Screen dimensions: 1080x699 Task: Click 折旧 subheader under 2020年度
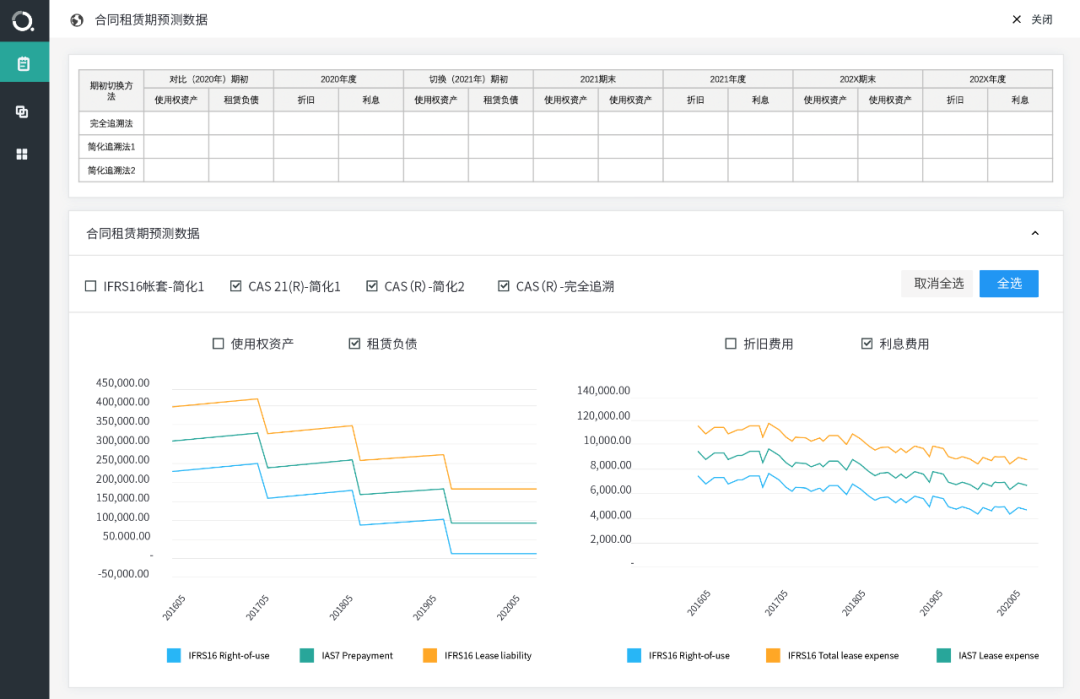(x=306, y=100)
